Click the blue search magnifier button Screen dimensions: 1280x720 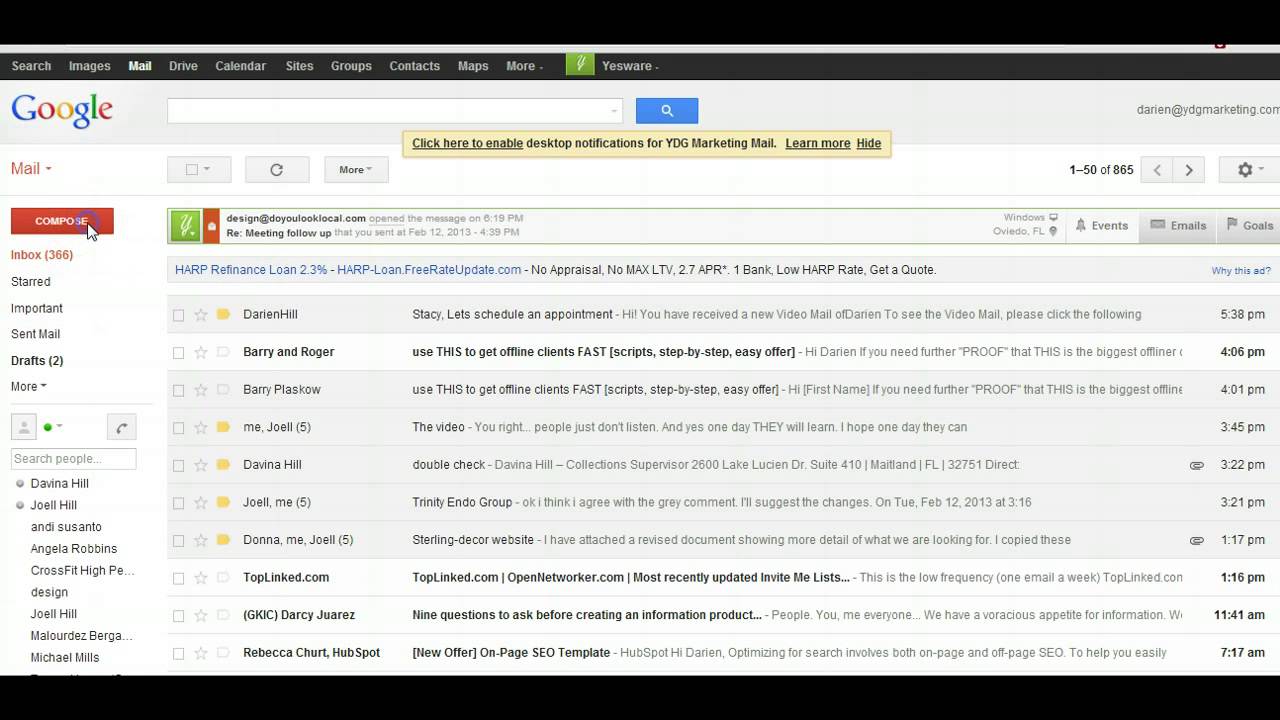(667, 111)
